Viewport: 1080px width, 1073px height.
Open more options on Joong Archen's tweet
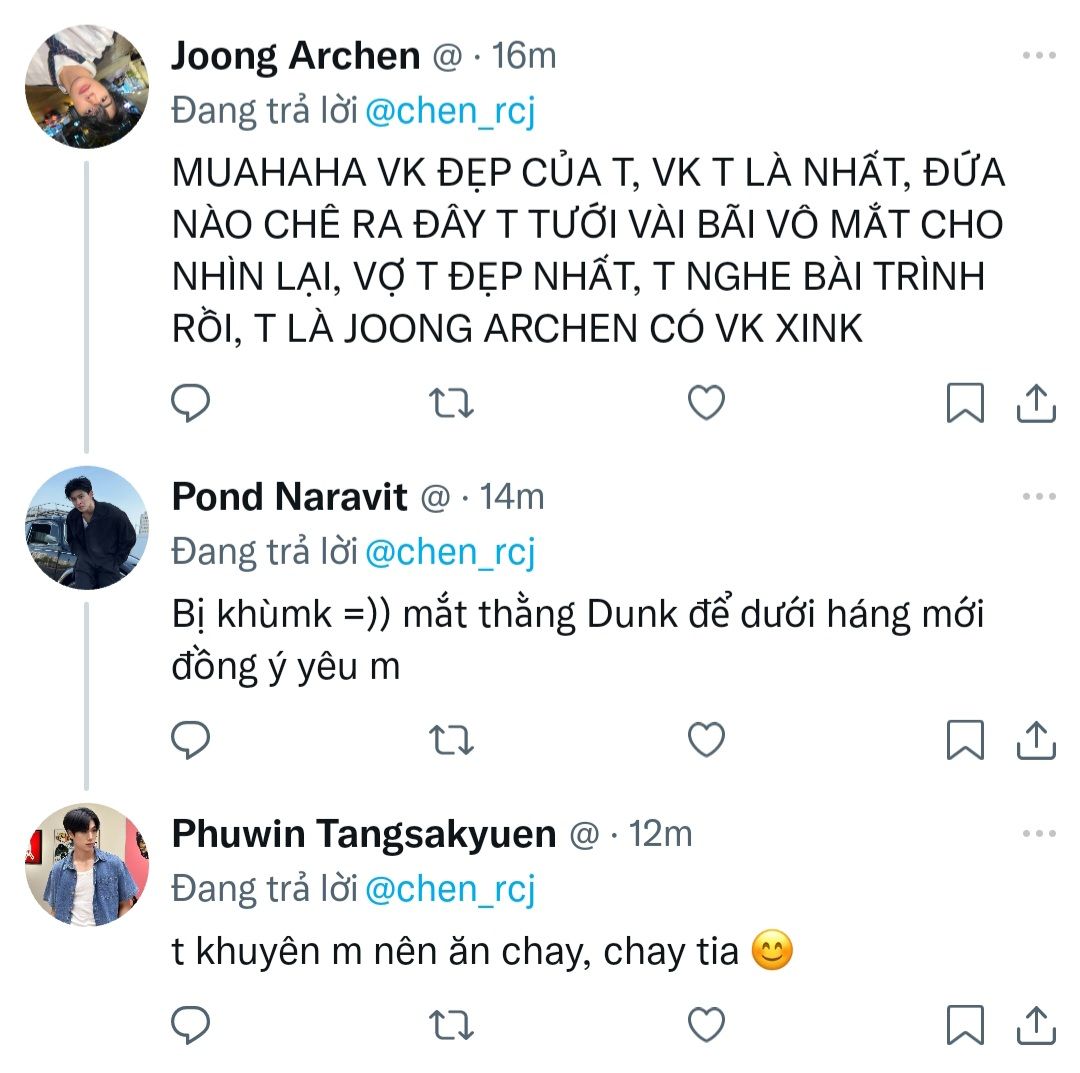[x=1039, y=56]
